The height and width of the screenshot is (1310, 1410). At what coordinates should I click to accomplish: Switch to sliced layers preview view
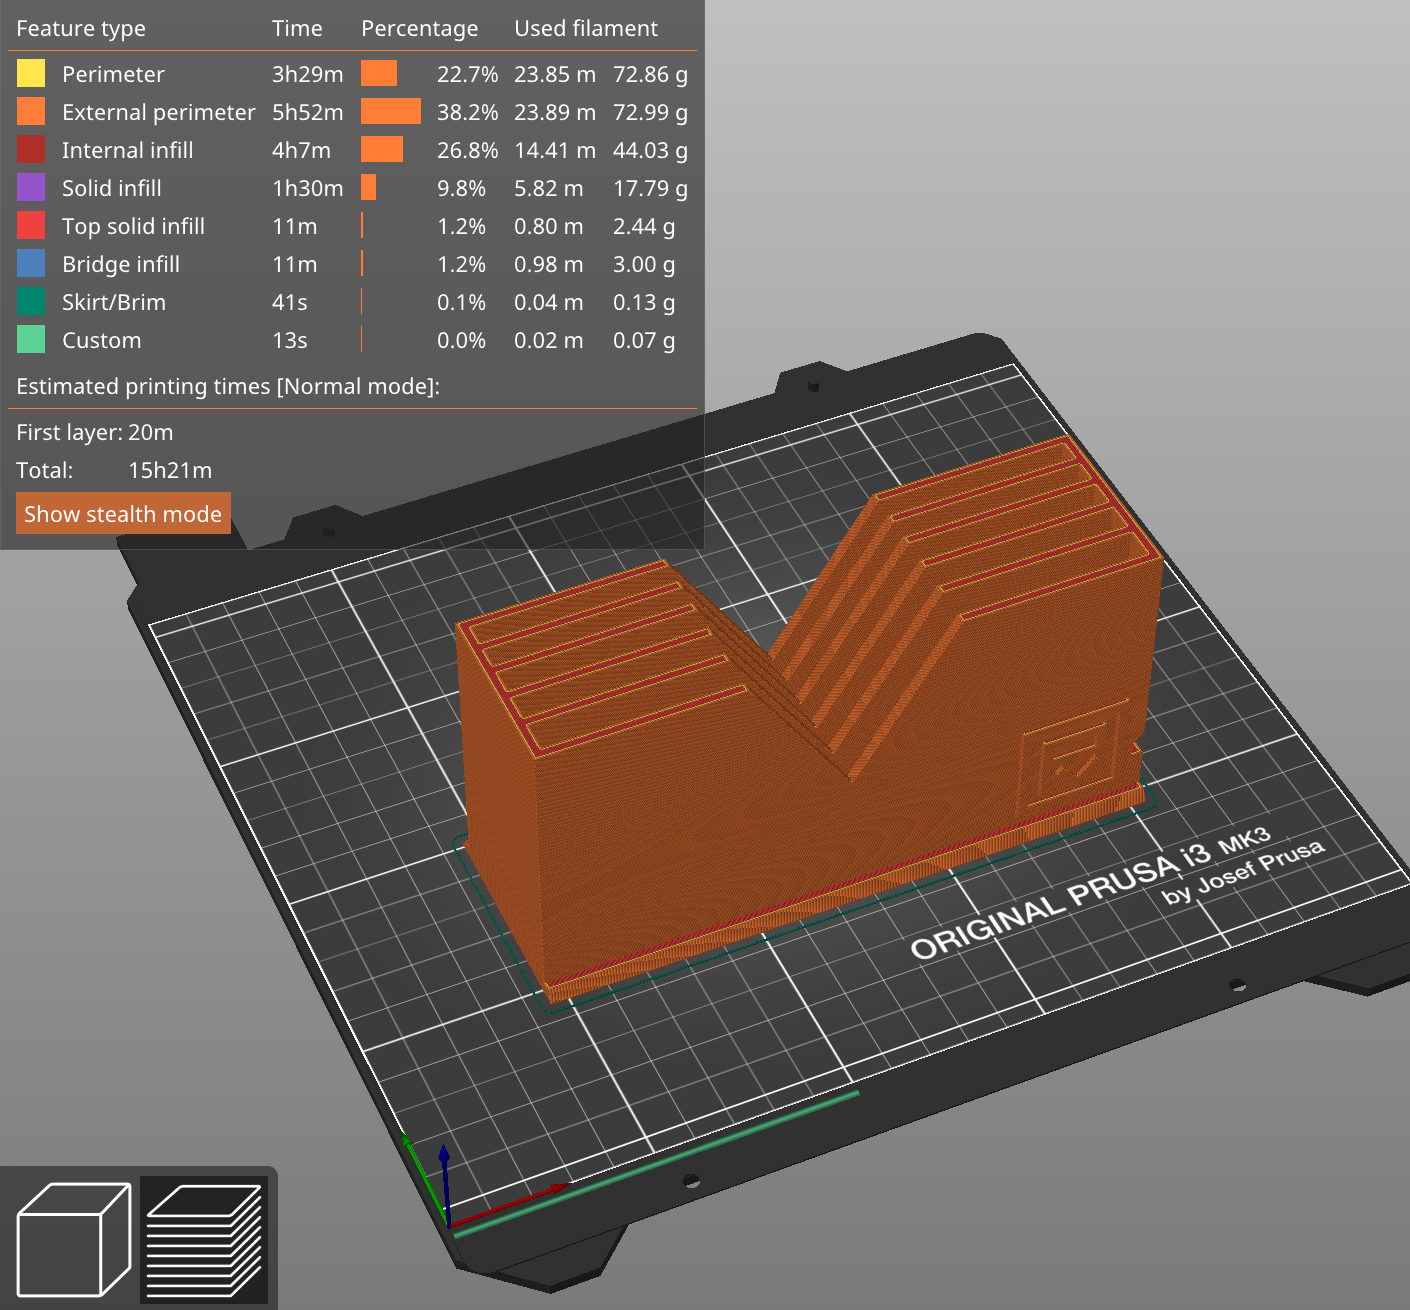point(204,1239)
